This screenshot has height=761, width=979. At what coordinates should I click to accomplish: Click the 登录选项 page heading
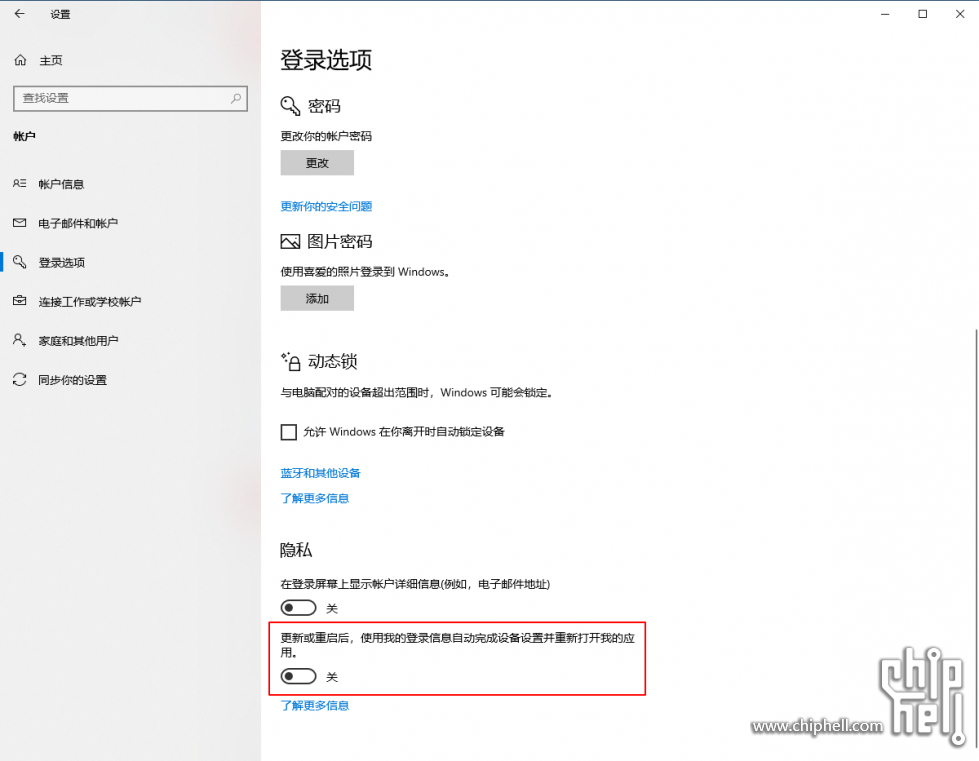click(326, 61)
